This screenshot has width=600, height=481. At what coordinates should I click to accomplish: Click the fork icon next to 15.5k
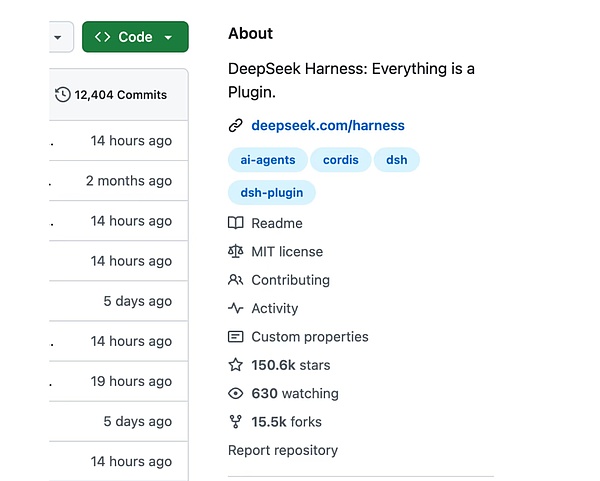[235, 422]
